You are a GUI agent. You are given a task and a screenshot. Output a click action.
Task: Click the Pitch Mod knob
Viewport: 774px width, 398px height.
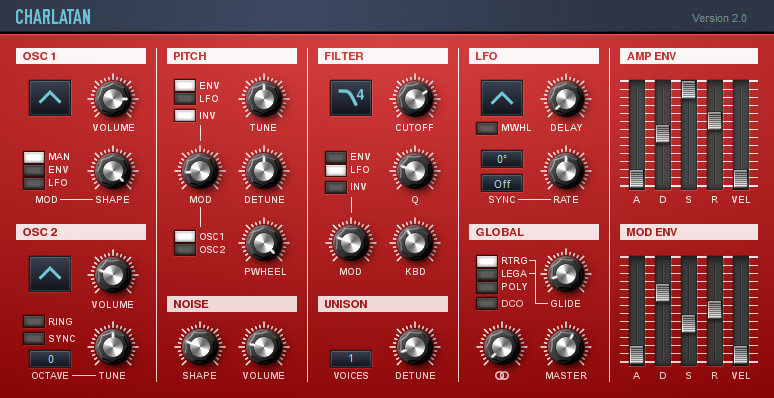point(200,170)
